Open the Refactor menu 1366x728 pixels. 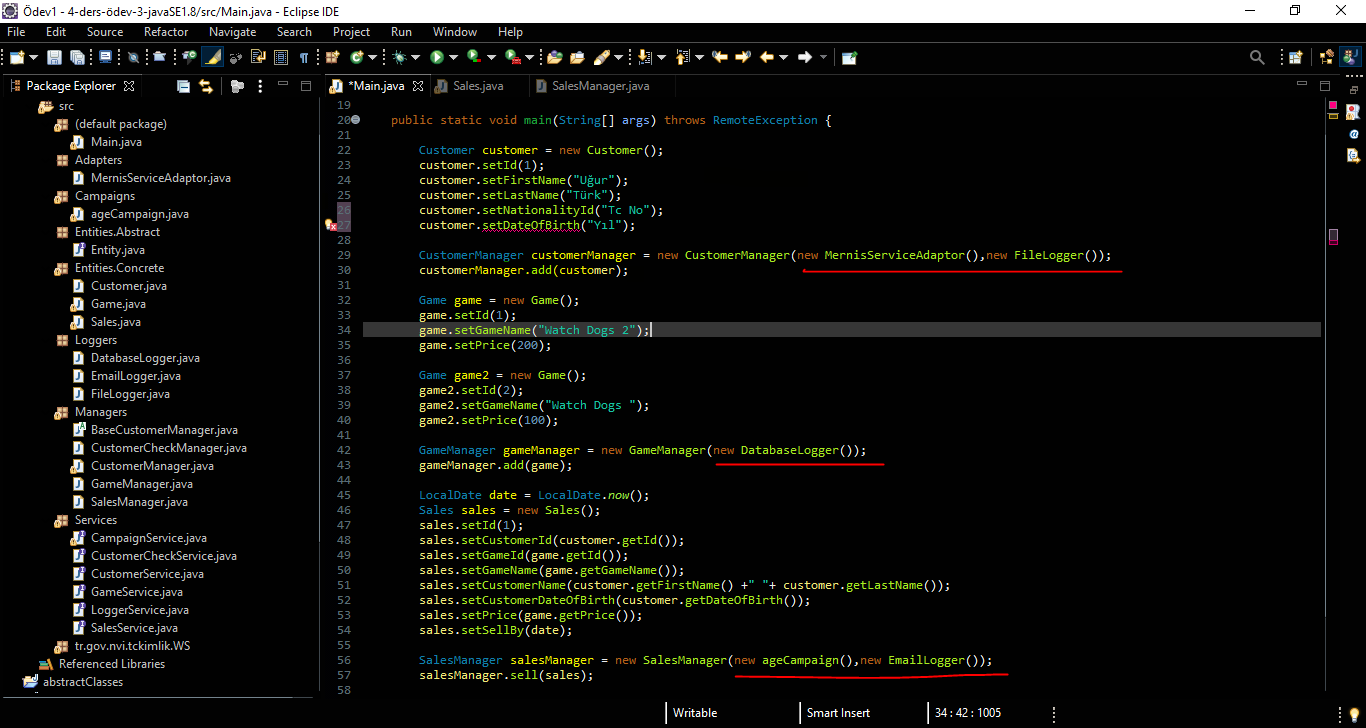[x=165, y=31]
